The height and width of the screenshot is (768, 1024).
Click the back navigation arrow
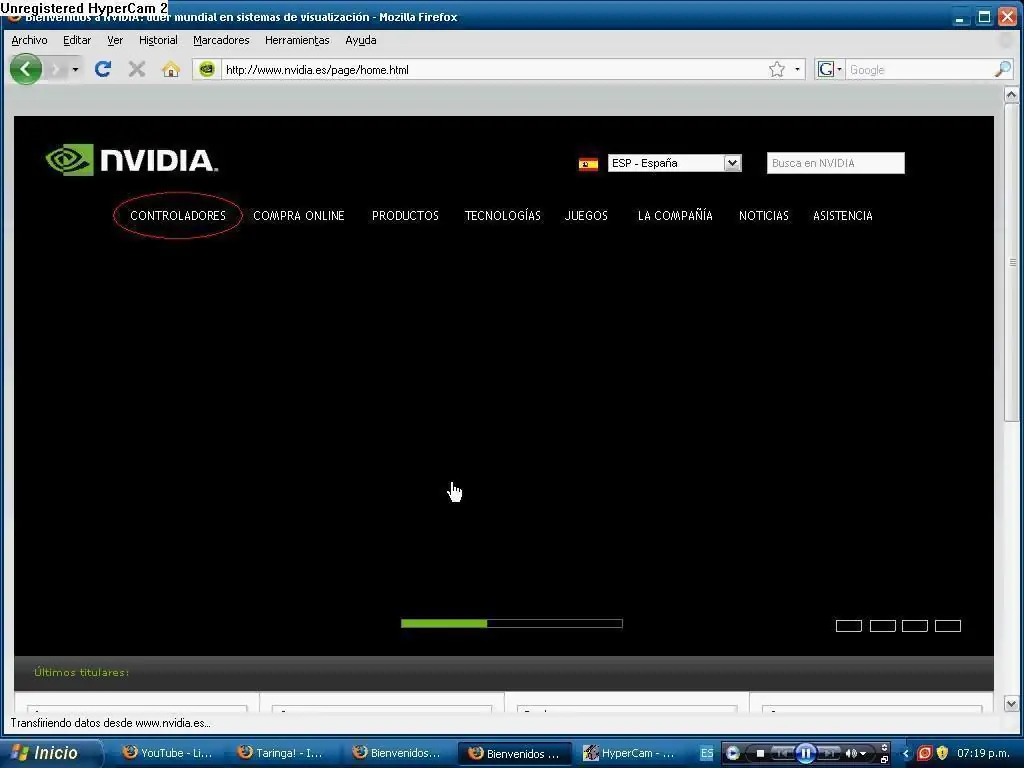[x=25, y=69]
